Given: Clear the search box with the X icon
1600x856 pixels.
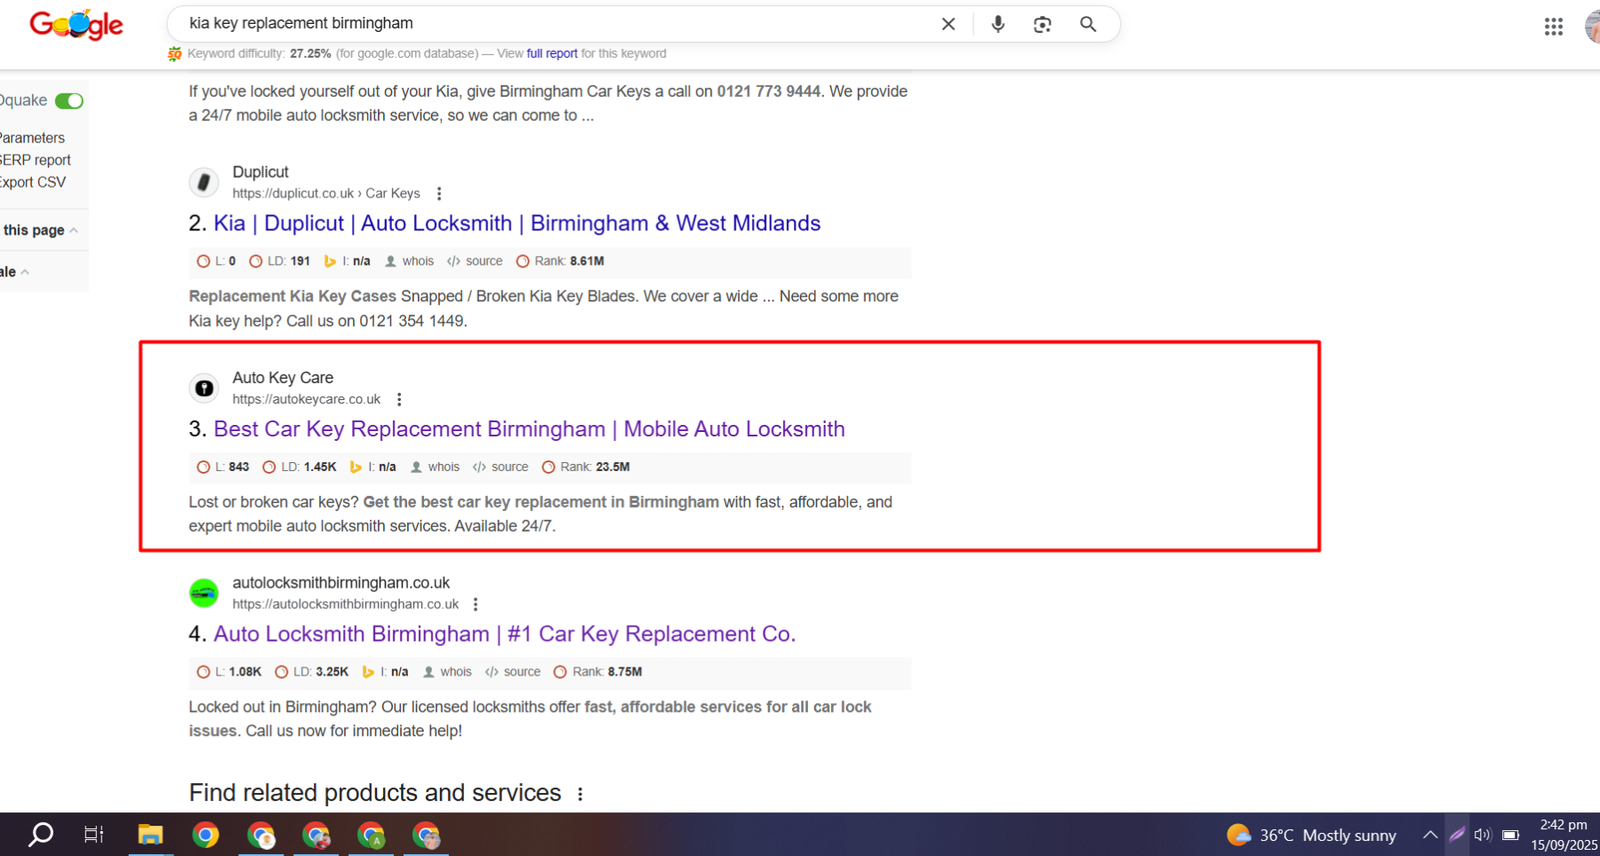Looking at the screenshot, I should point(948,24).
